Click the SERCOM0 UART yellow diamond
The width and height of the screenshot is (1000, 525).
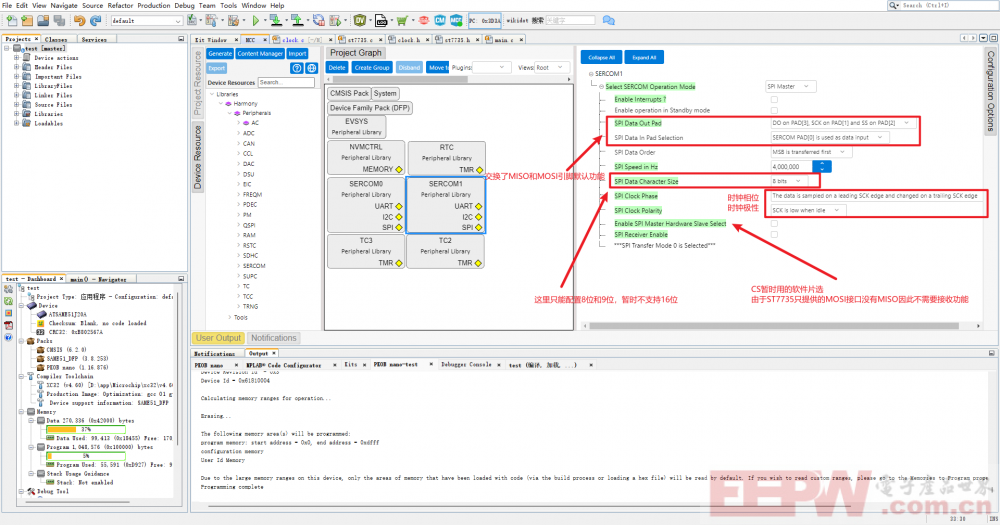click(399, 206)
